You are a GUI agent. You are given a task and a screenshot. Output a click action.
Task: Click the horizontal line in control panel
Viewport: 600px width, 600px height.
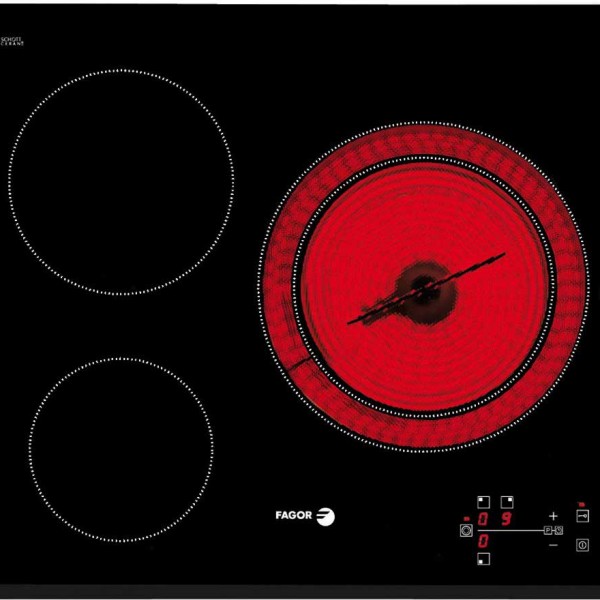click(510, 530)
